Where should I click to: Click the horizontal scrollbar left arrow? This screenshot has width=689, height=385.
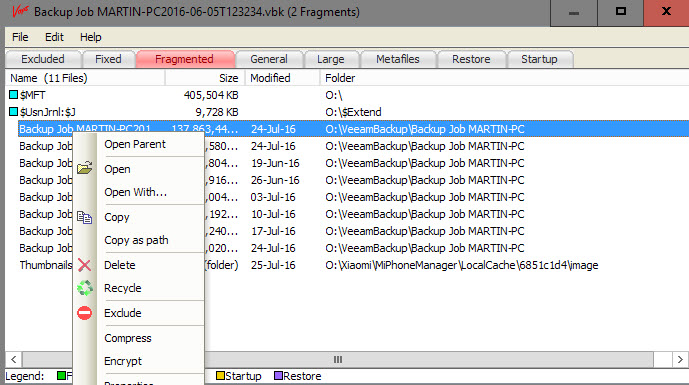[x=14, y=360]
